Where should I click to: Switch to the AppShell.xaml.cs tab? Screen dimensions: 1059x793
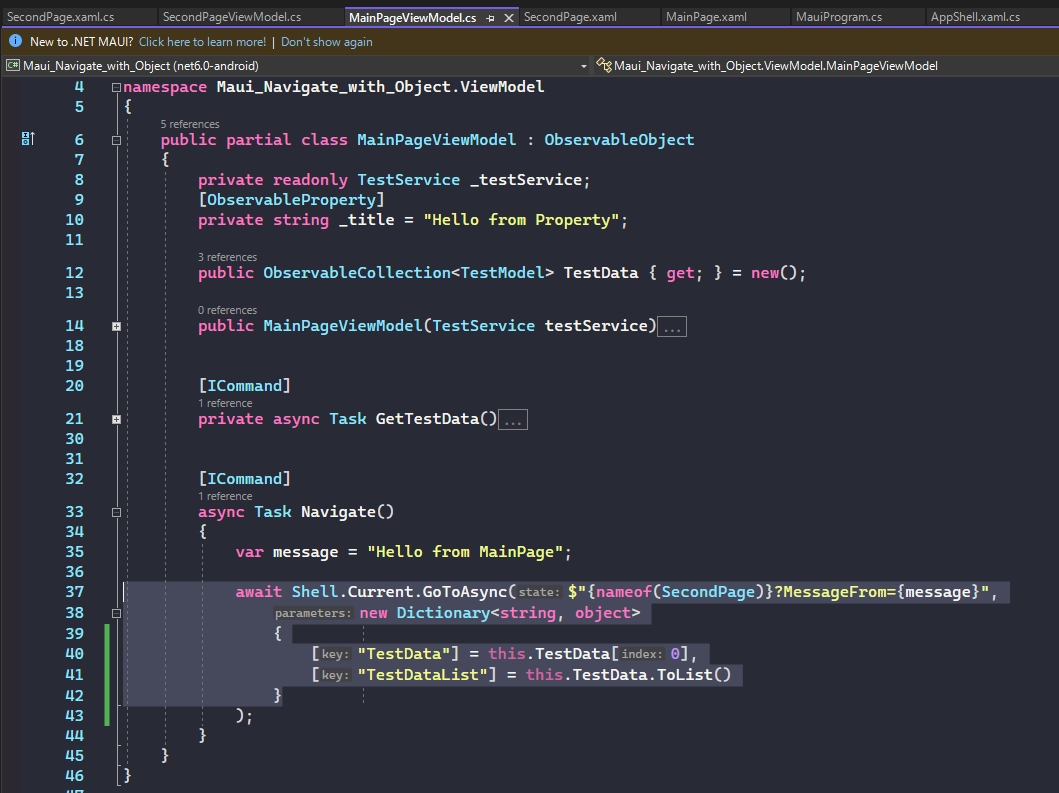tap(975, 17)
